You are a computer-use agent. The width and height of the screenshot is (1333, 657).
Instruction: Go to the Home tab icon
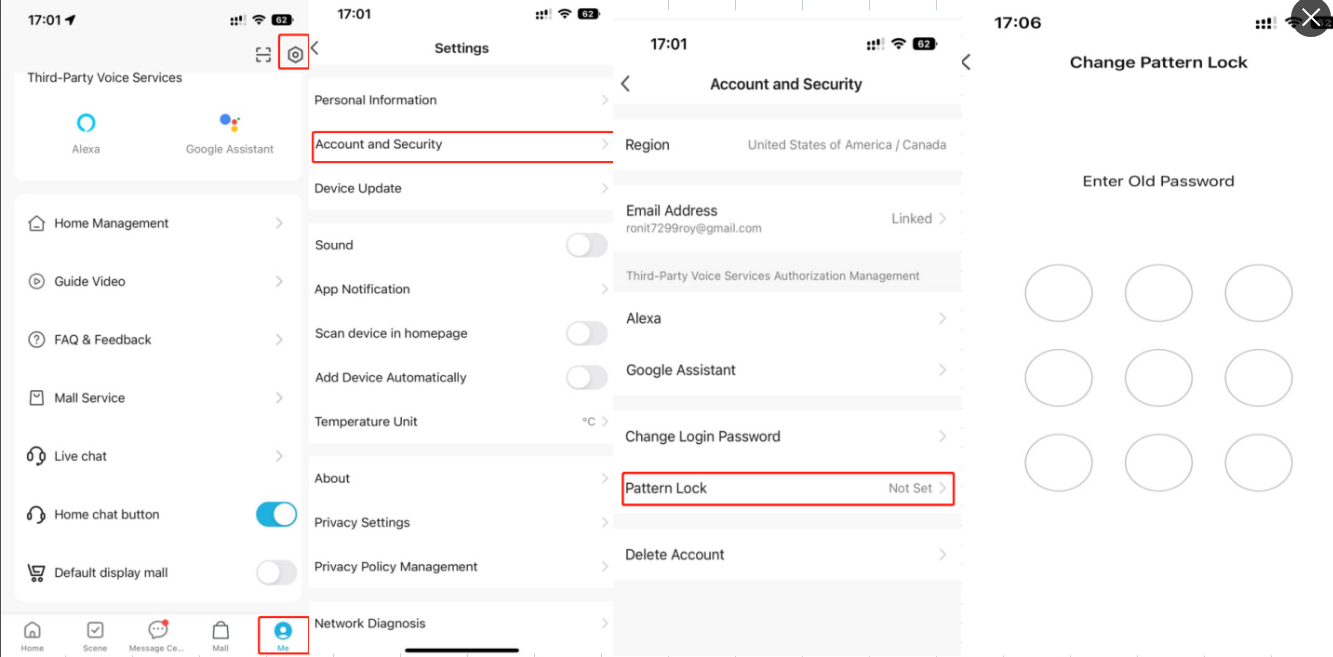(32, 630)
